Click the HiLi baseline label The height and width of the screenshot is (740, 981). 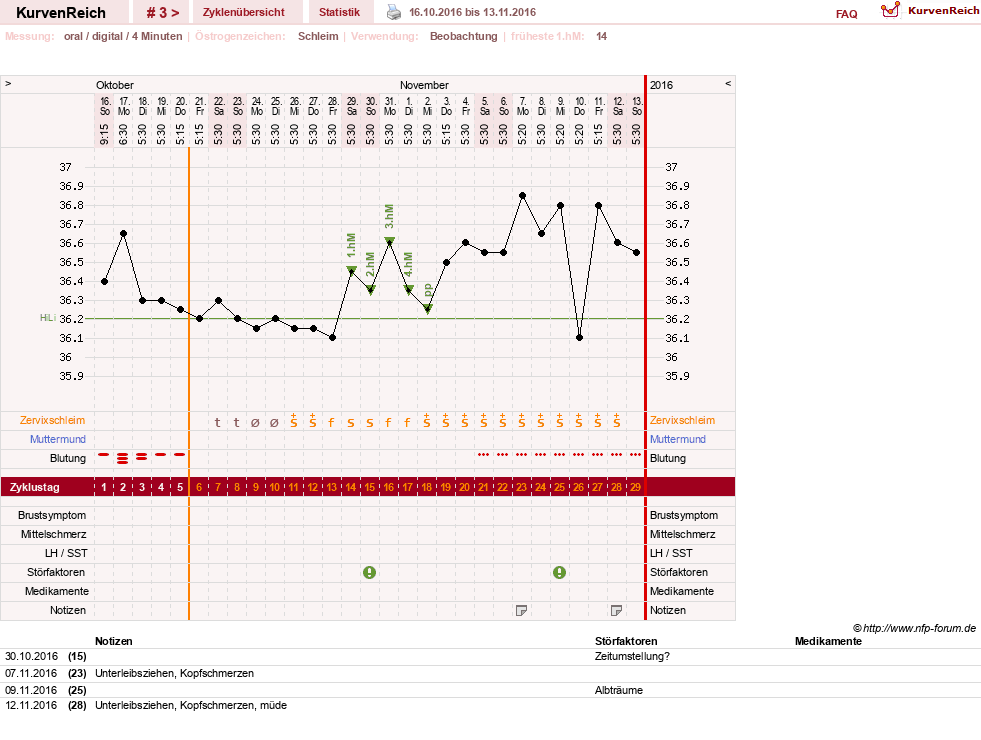pyautogui.click(x=48, y=318)
